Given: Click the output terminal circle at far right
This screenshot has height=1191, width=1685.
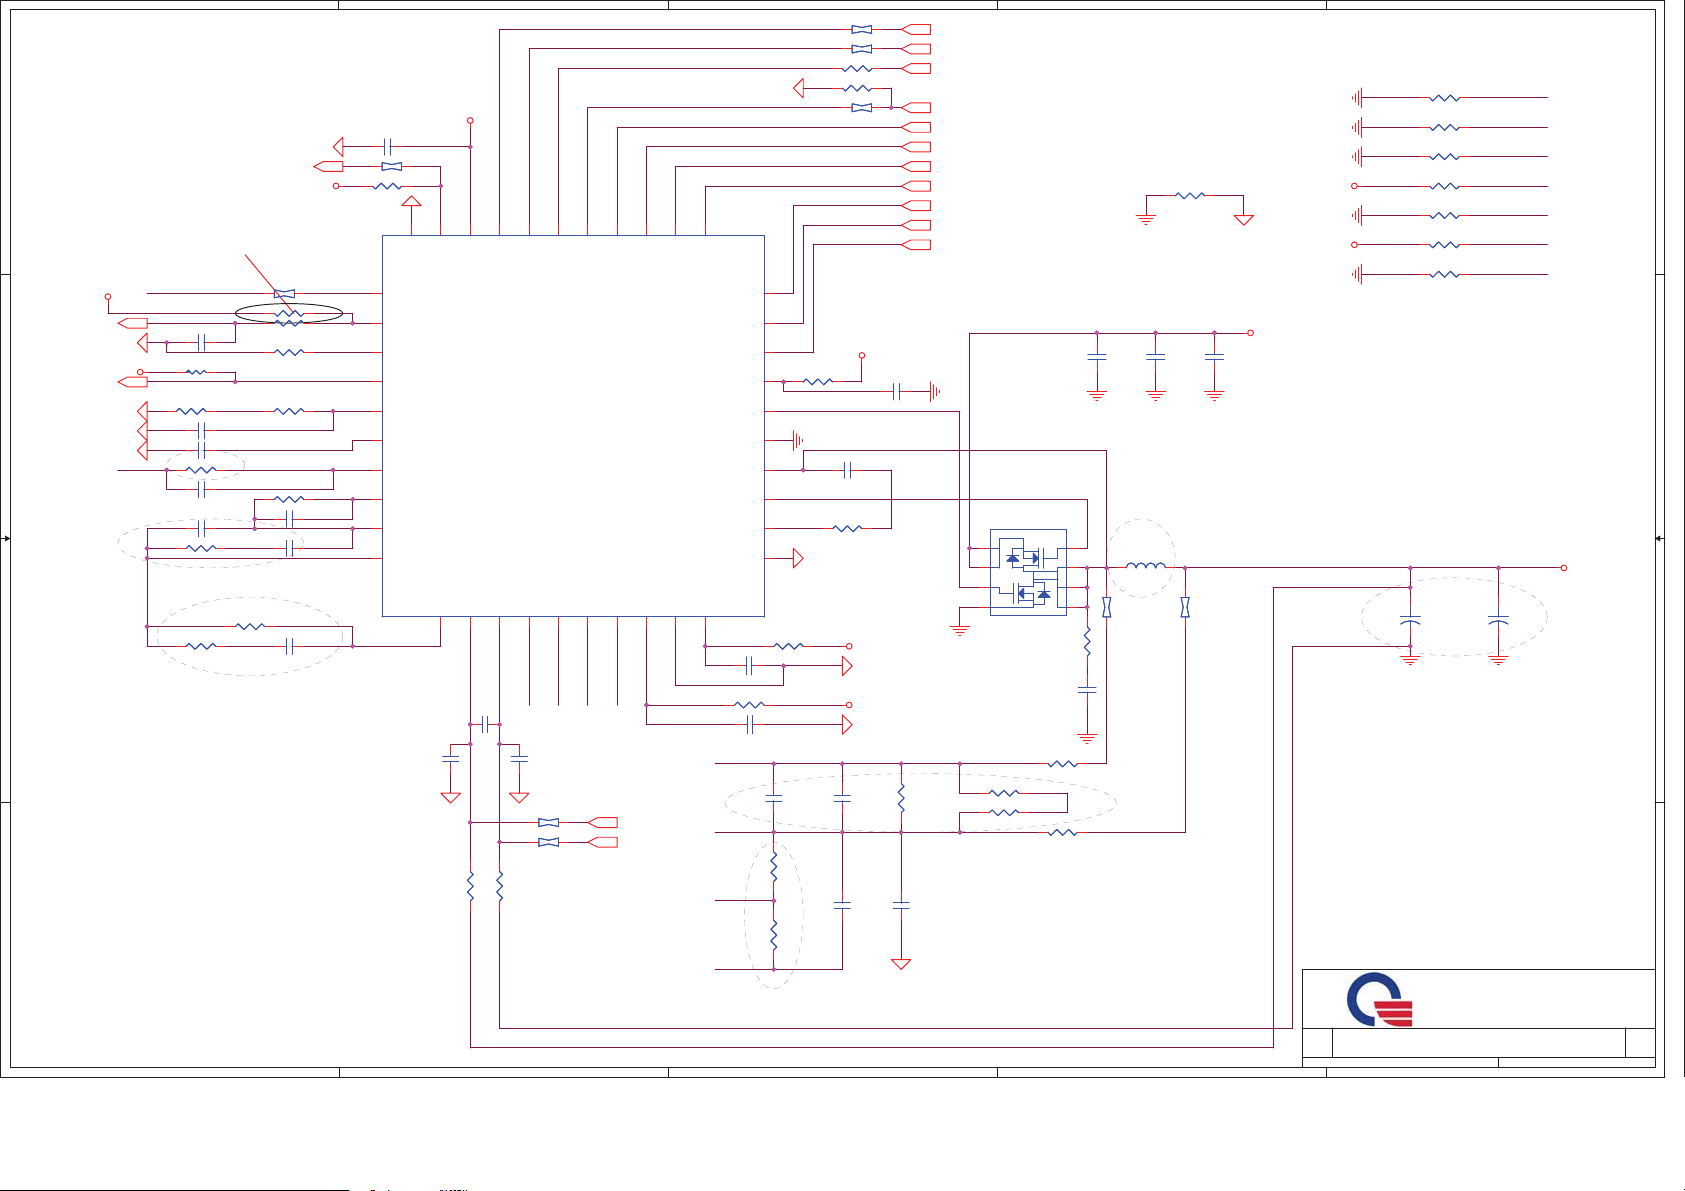Looking at the screenshot, I should tap(1564, 568).
